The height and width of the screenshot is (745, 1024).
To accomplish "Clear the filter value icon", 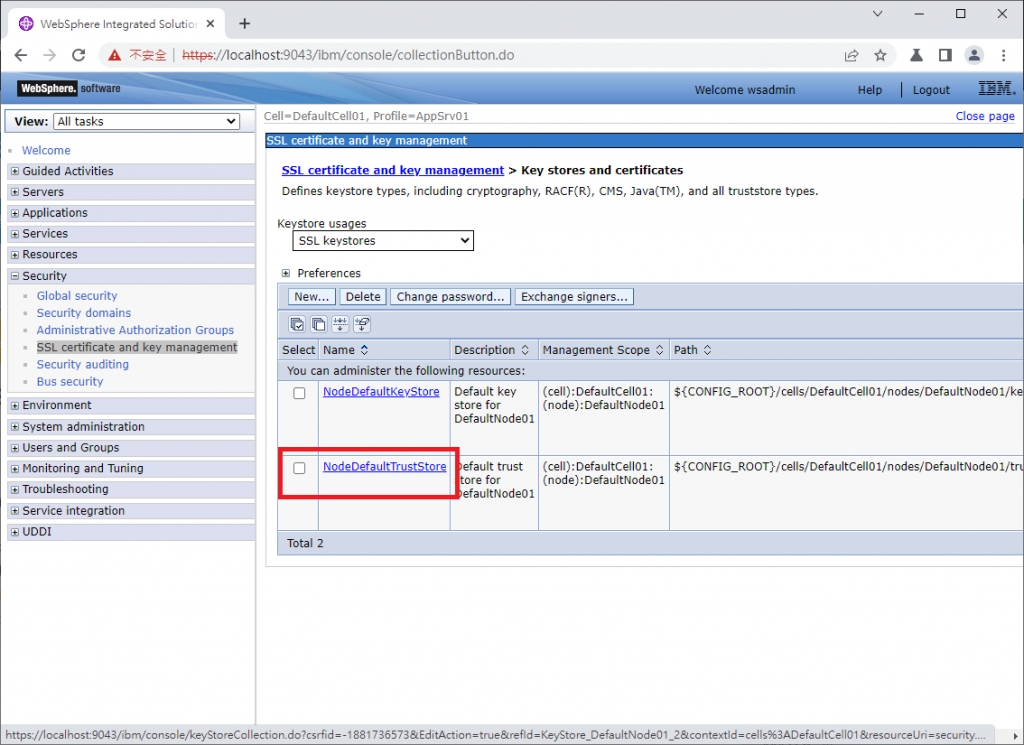I will [x=362, y=324].
